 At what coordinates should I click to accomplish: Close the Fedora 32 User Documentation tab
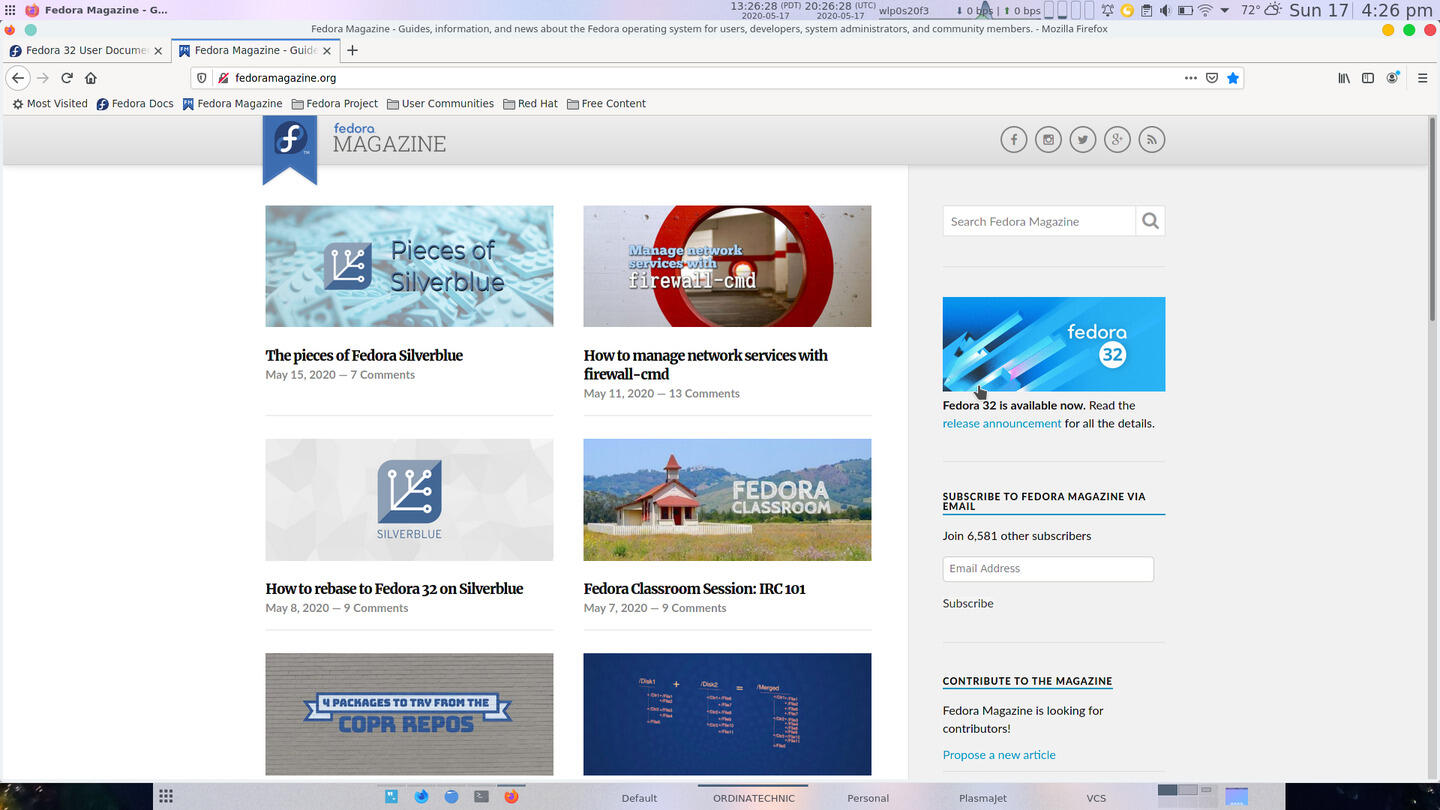[x=158, y=50]
